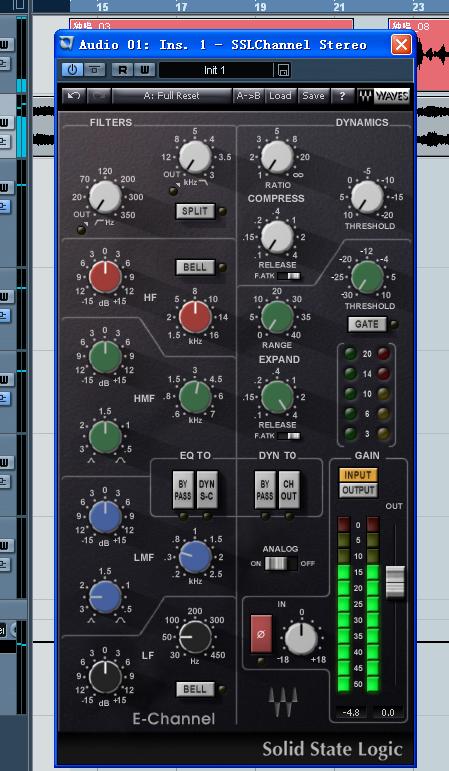This screenshot has height=771, width=449.
Task: Toggle the HF BELL button
Action: click(195, 267)
